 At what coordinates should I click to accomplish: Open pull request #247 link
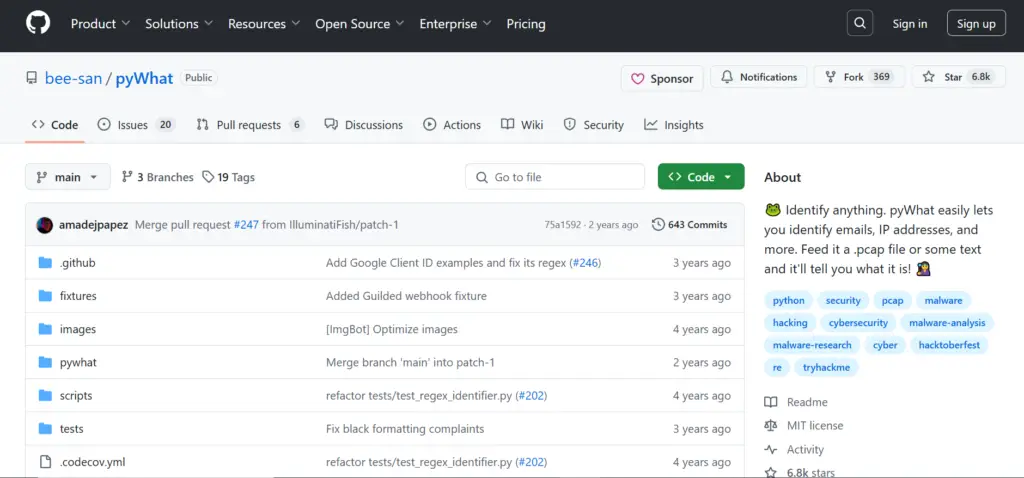click(246, 225)
